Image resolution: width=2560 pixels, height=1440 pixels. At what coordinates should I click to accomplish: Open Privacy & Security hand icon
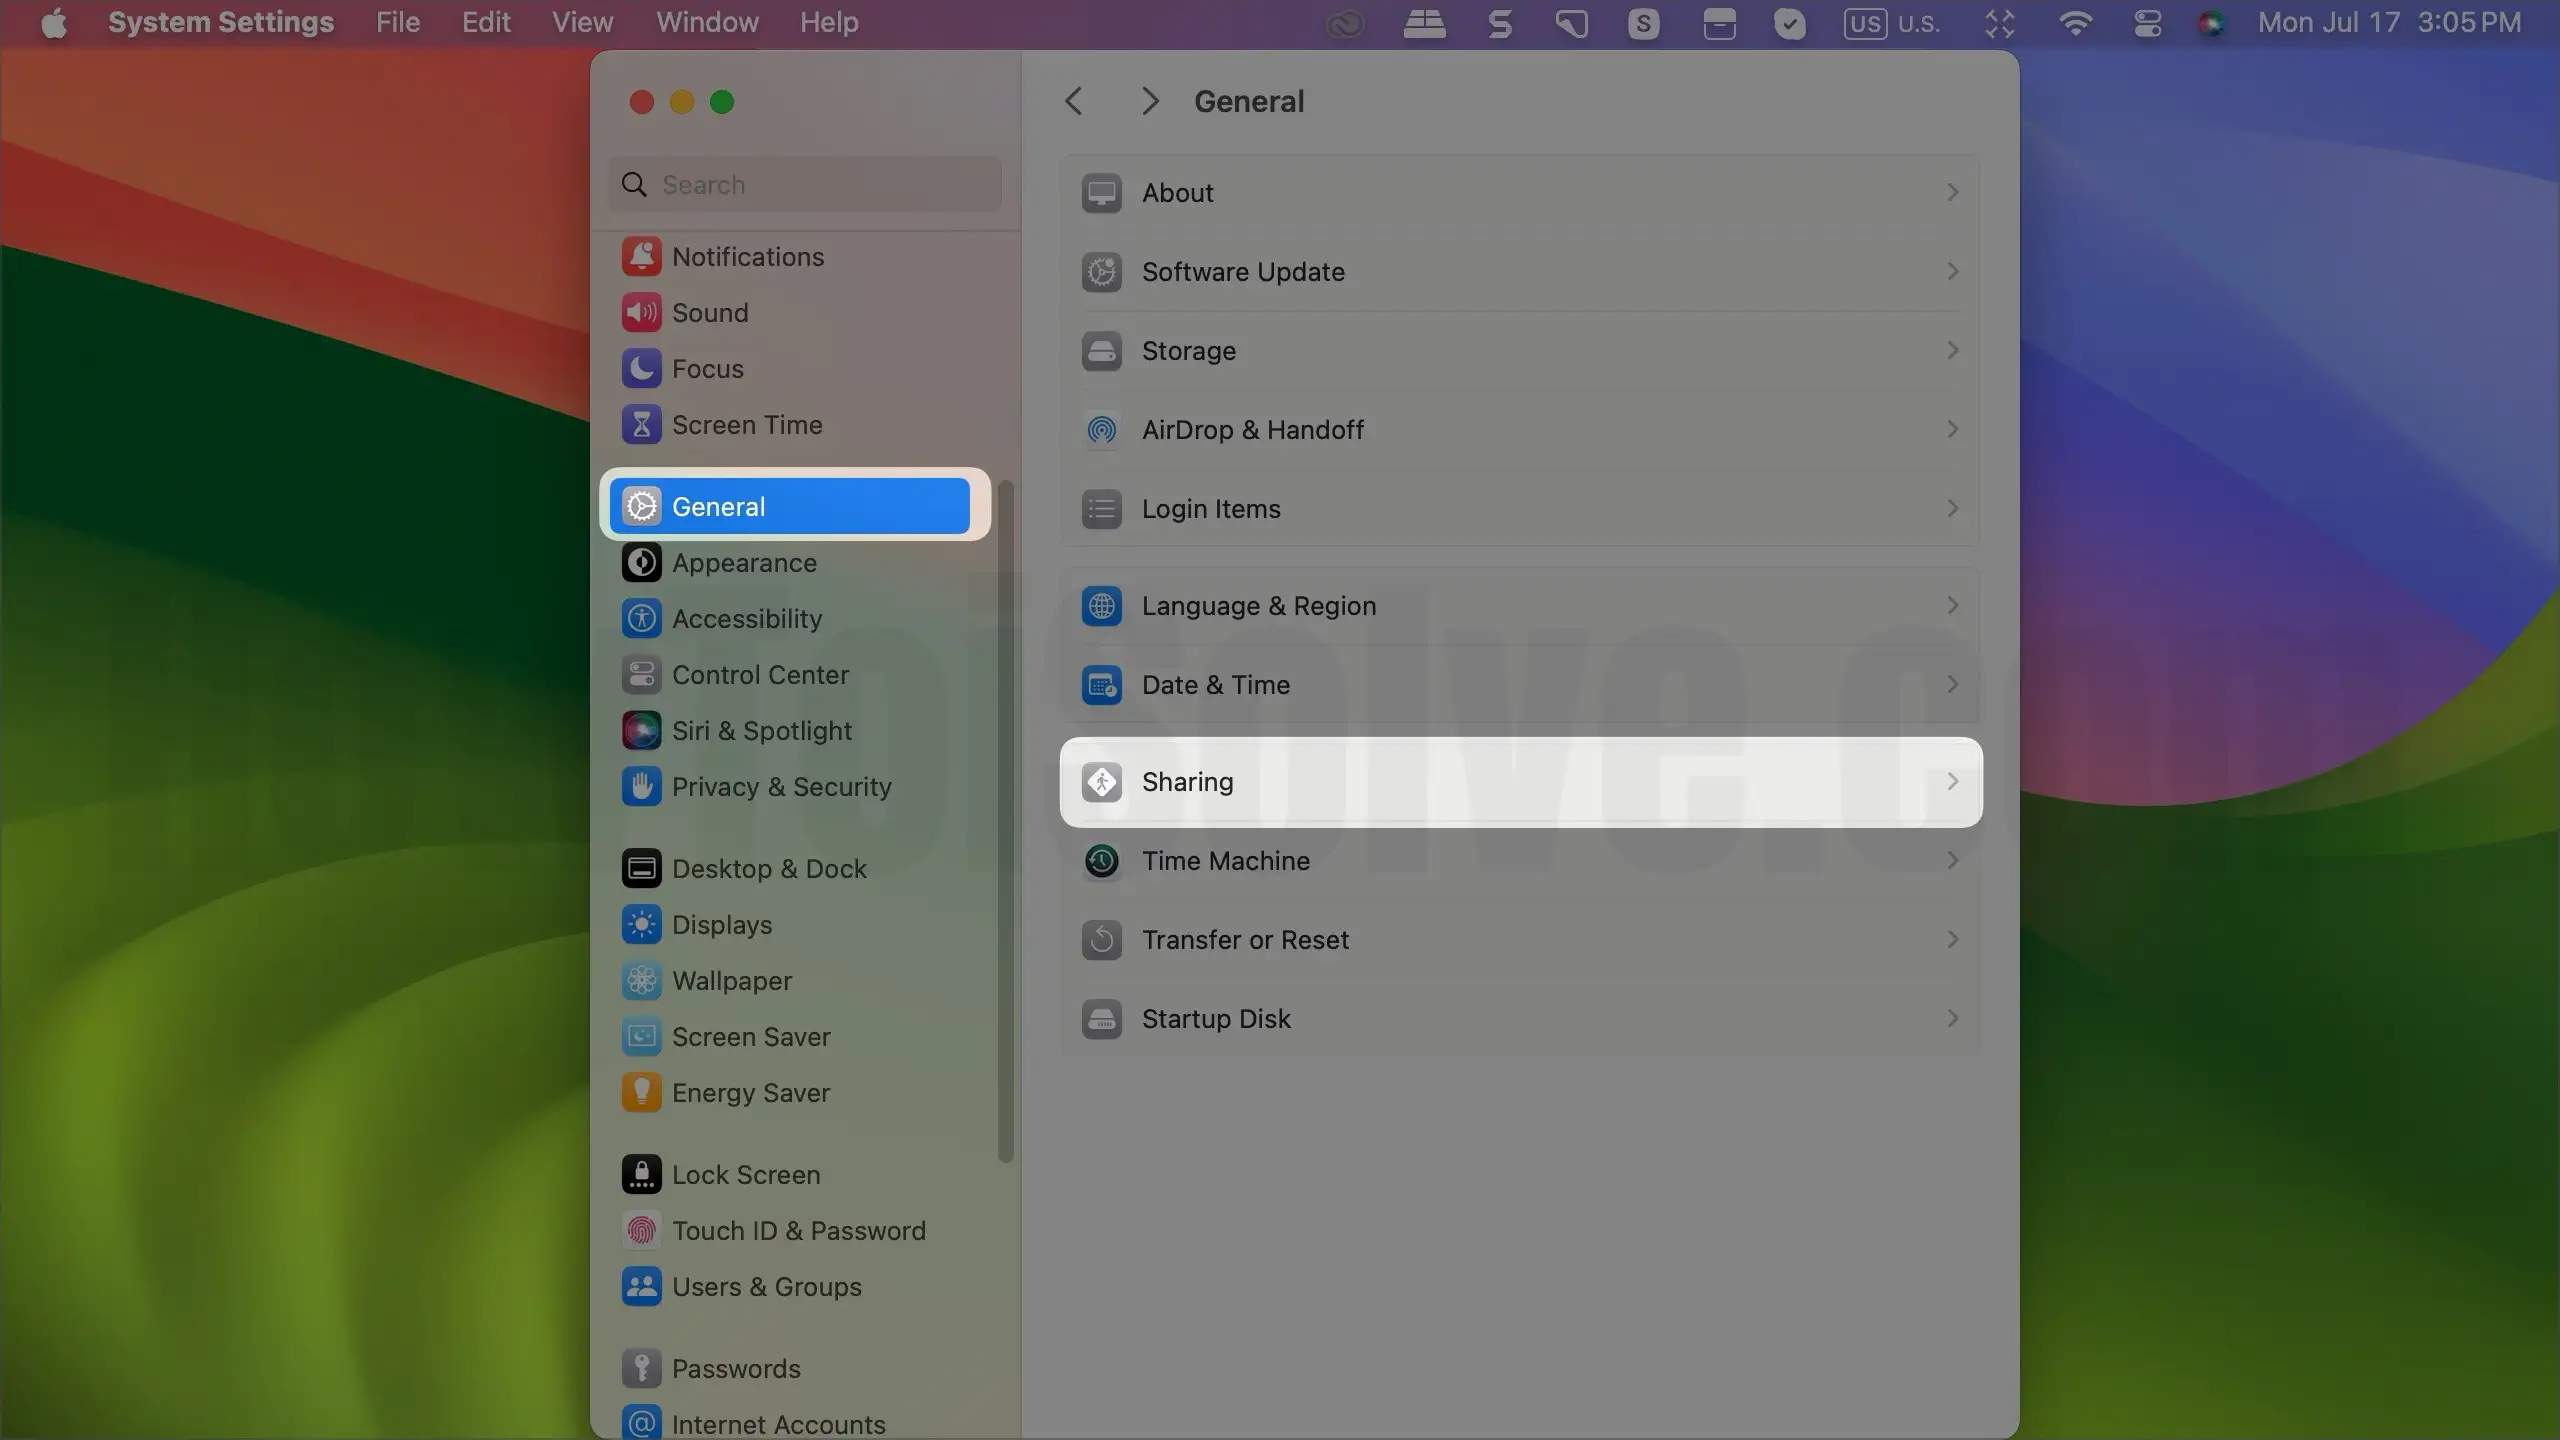[641, 787]
